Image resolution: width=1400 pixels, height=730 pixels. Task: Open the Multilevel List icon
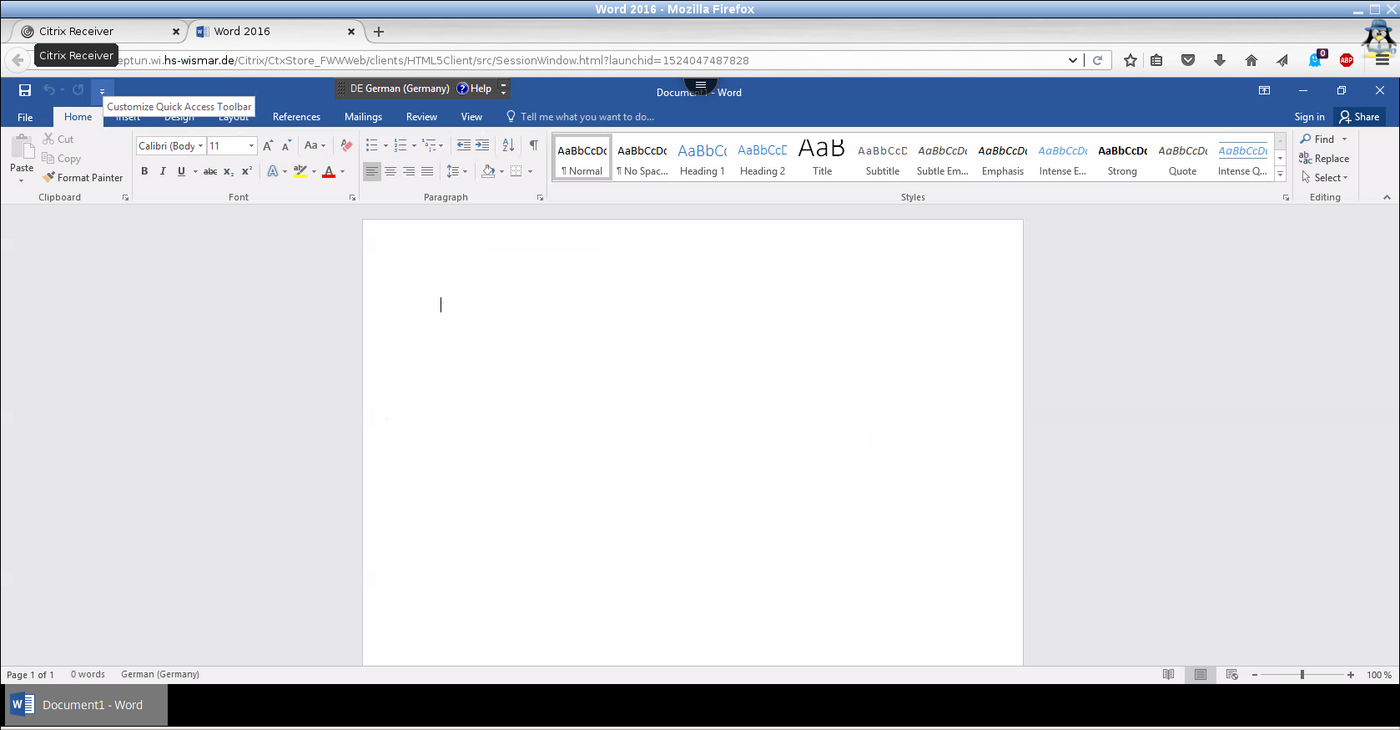coord(428,146)
